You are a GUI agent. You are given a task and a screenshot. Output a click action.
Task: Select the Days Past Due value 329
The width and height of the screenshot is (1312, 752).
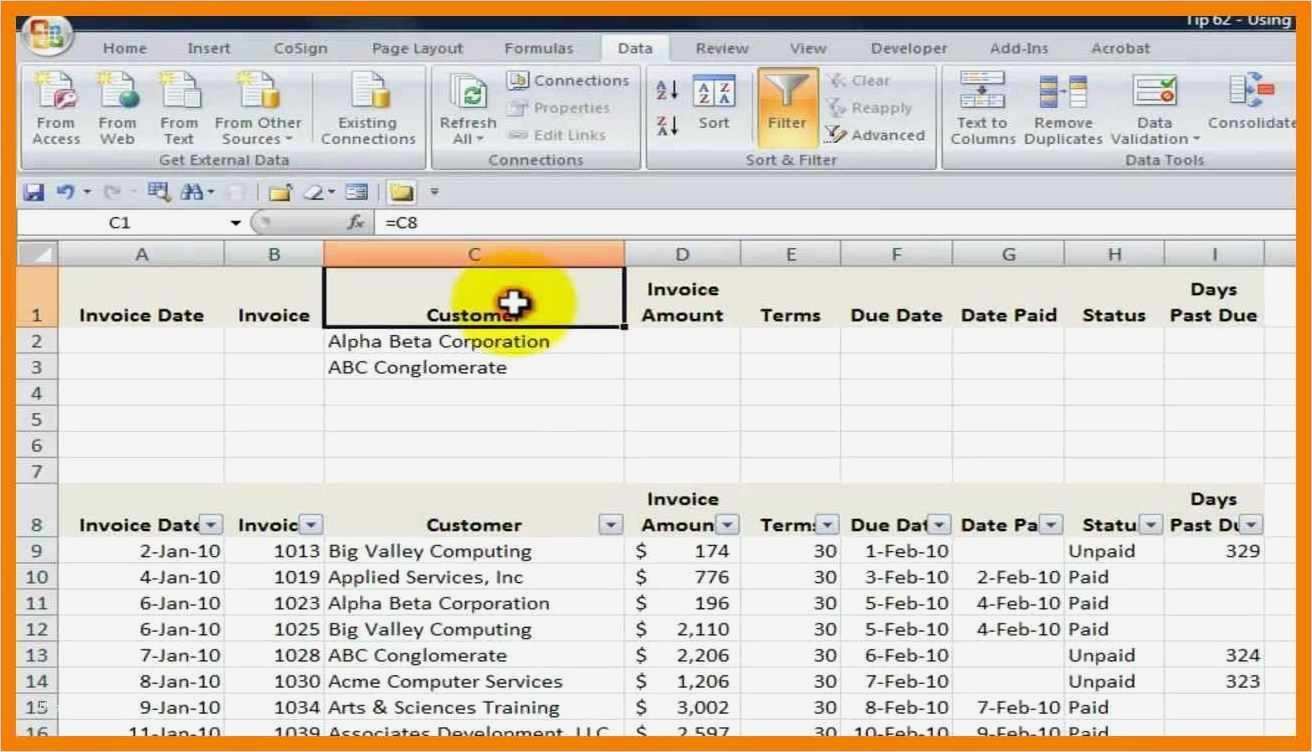point(1214,551)
